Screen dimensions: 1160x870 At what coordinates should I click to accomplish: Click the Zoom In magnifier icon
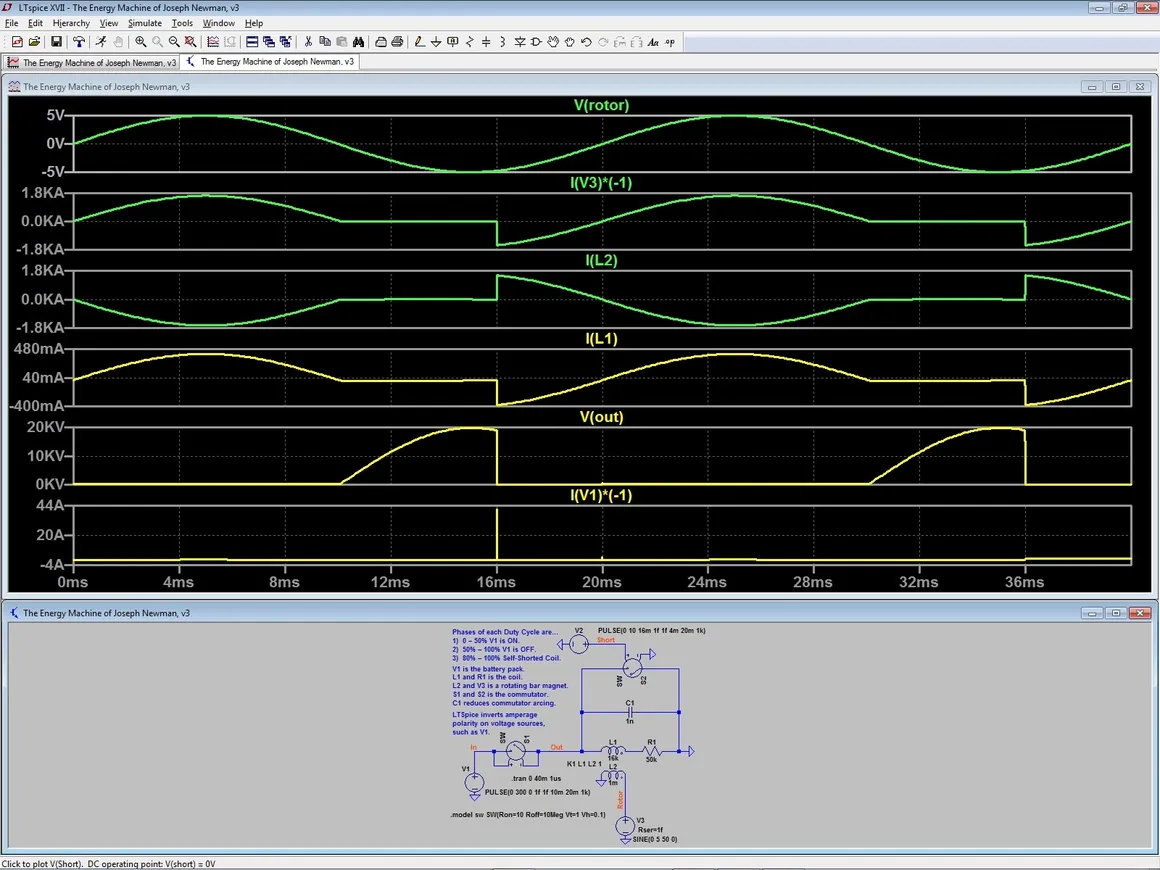point(141,42)
